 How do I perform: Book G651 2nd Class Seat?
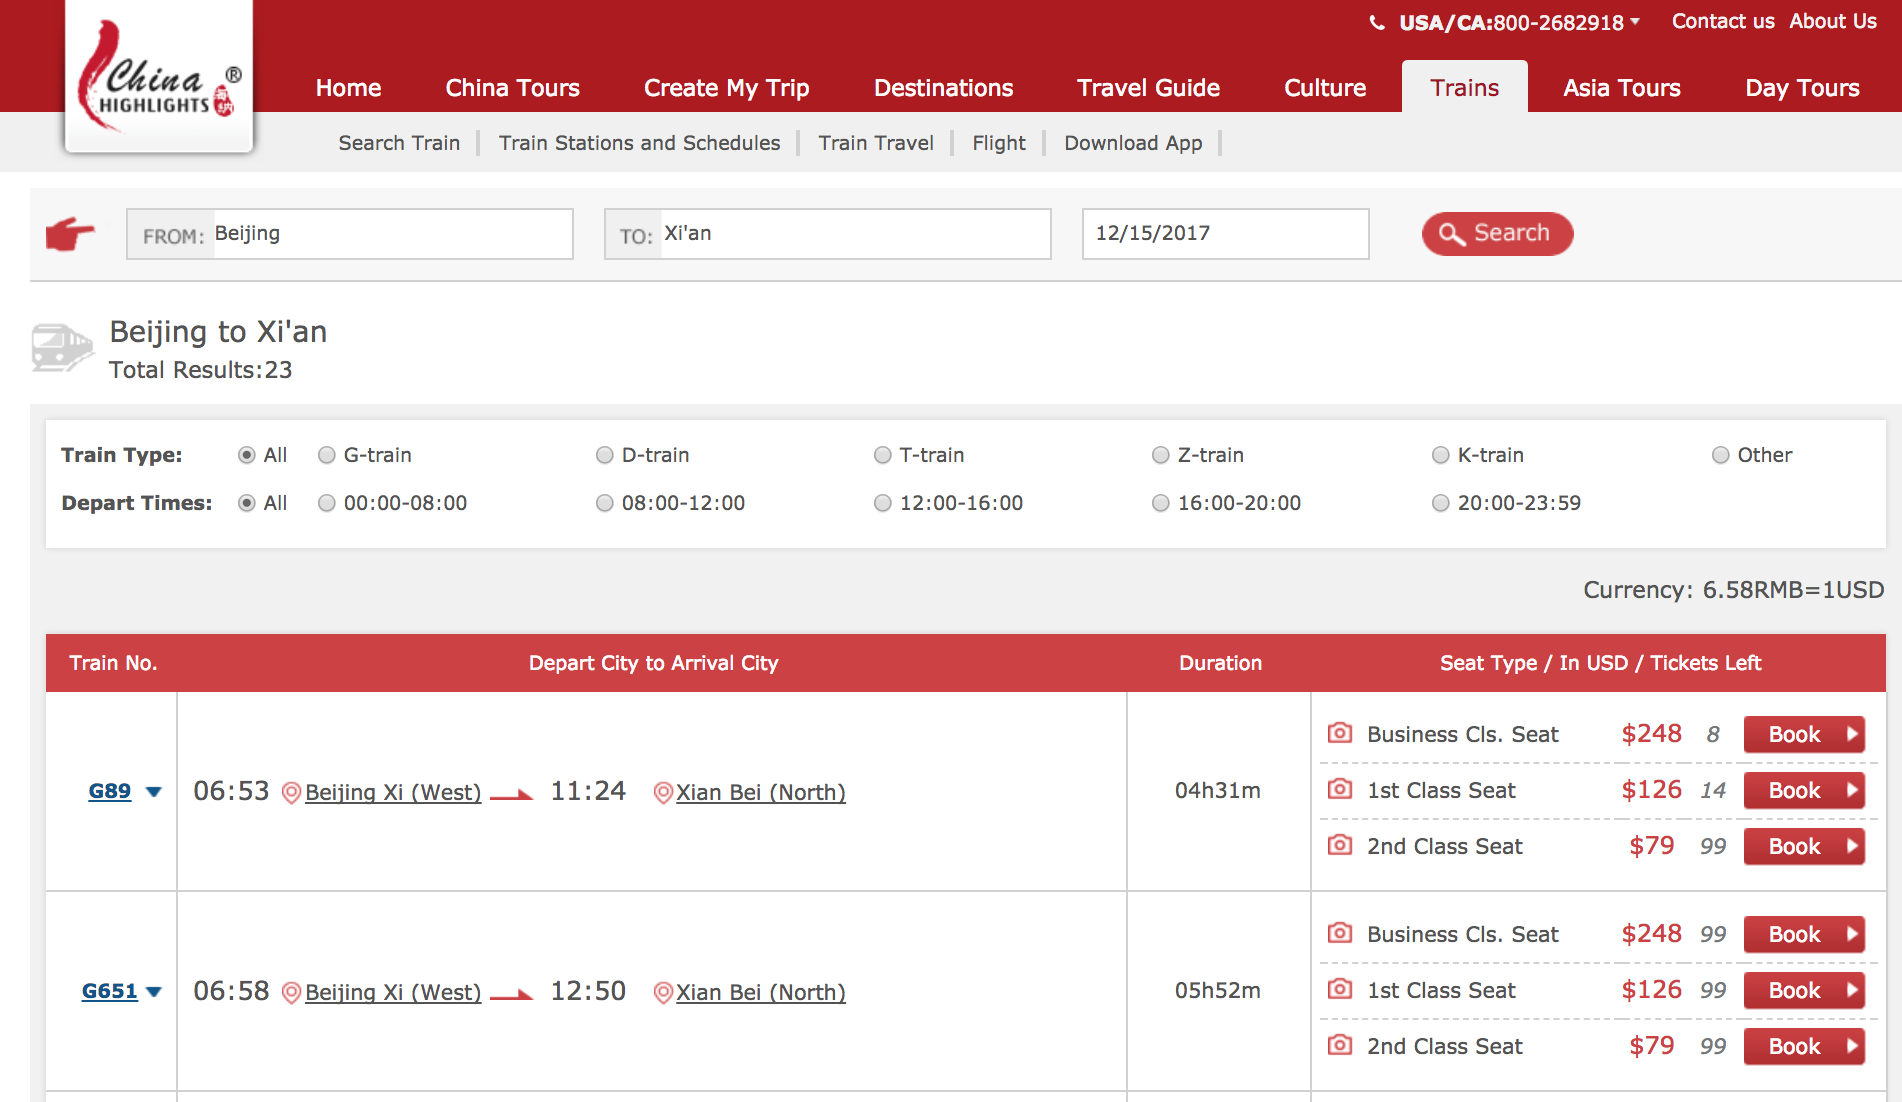(x=1804, y=1046)
